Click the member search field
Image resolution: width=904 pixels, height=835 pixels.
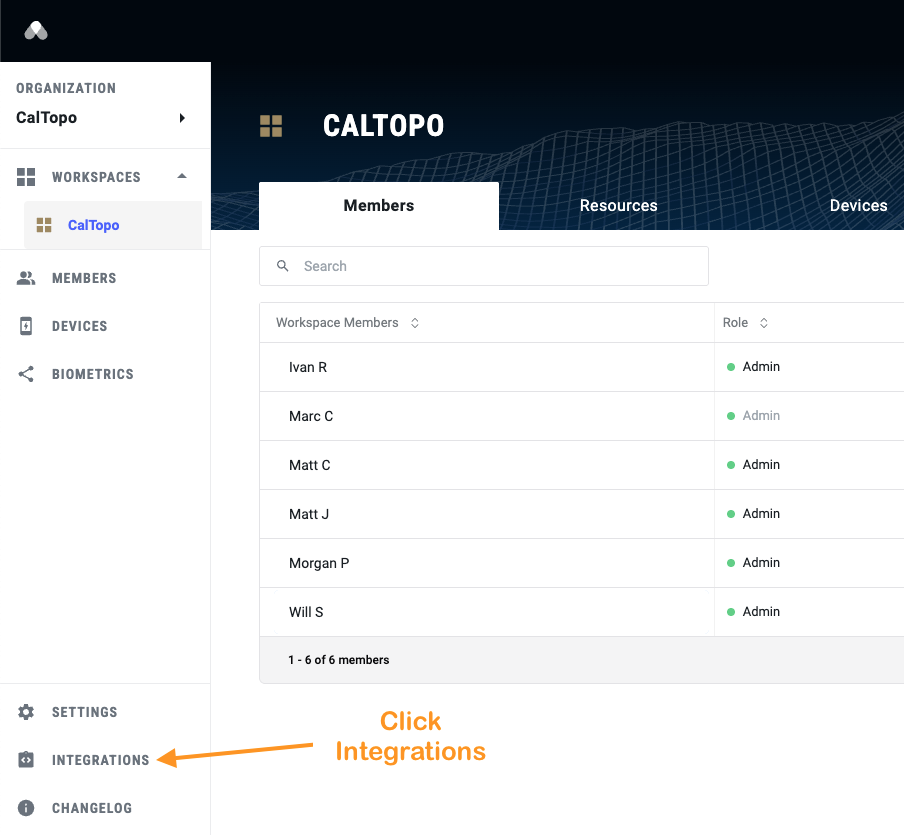point(484,266)
